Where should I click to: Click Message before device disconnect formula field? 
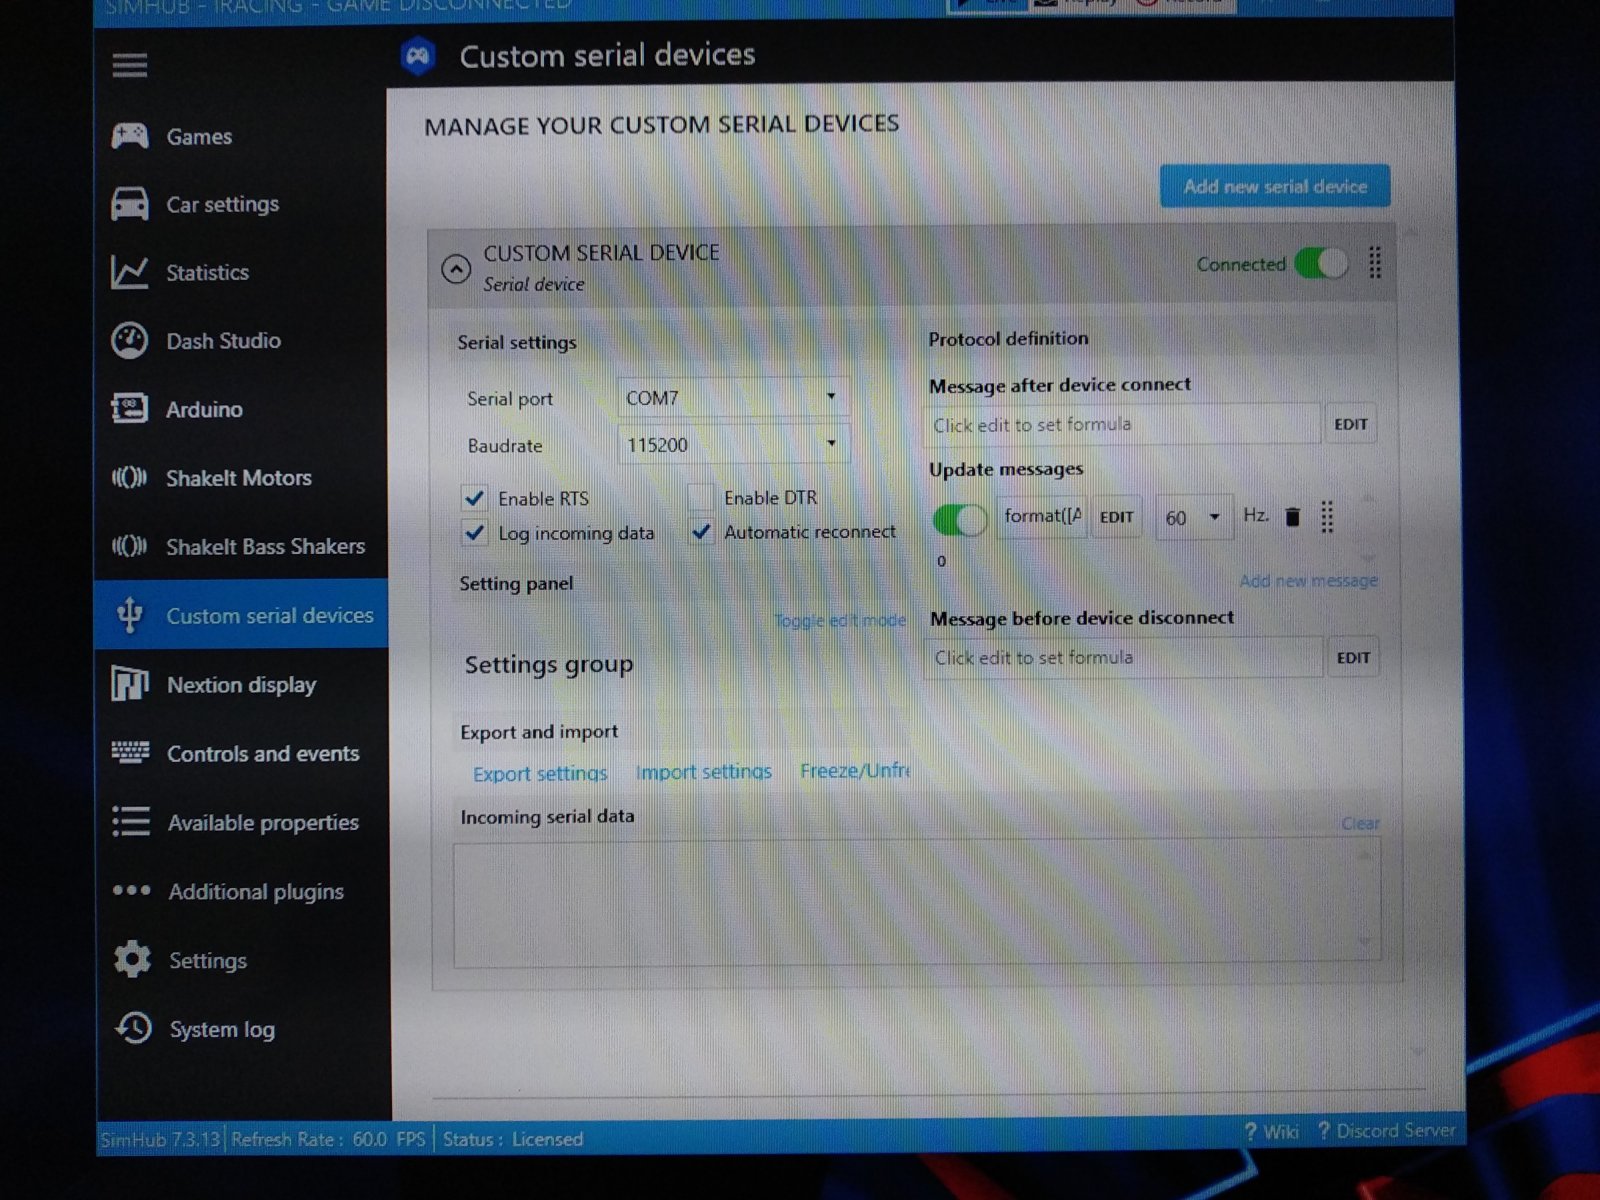click(1123, 657)
